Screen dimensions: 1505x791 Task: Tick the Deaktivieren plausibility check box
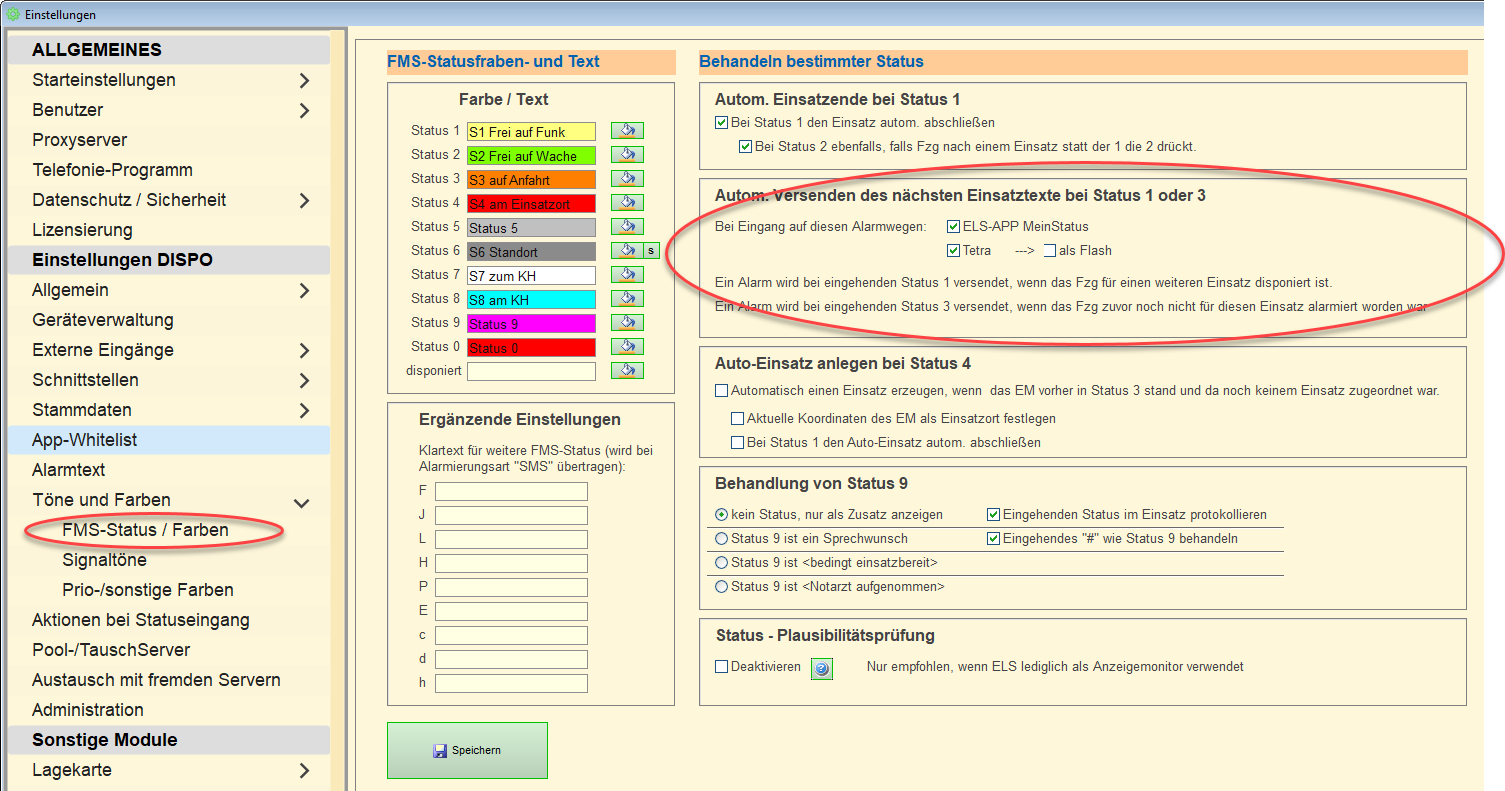coord(722,667)
